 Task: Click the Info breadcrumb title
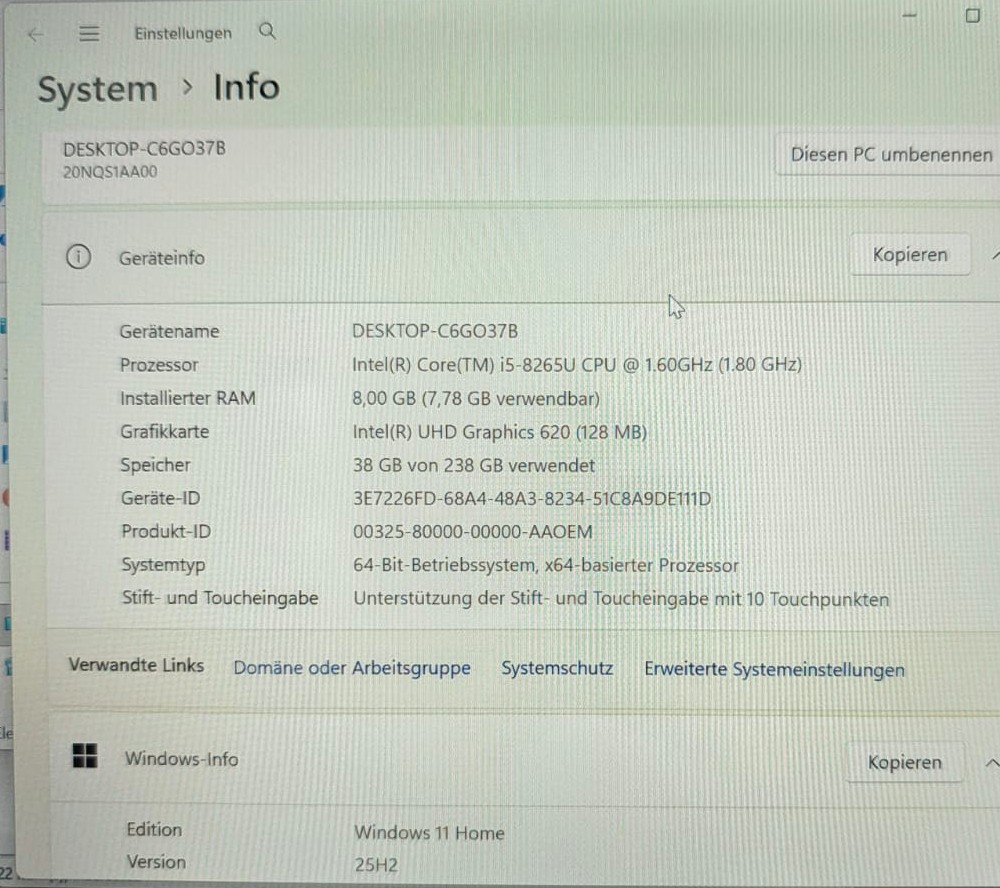246,87
